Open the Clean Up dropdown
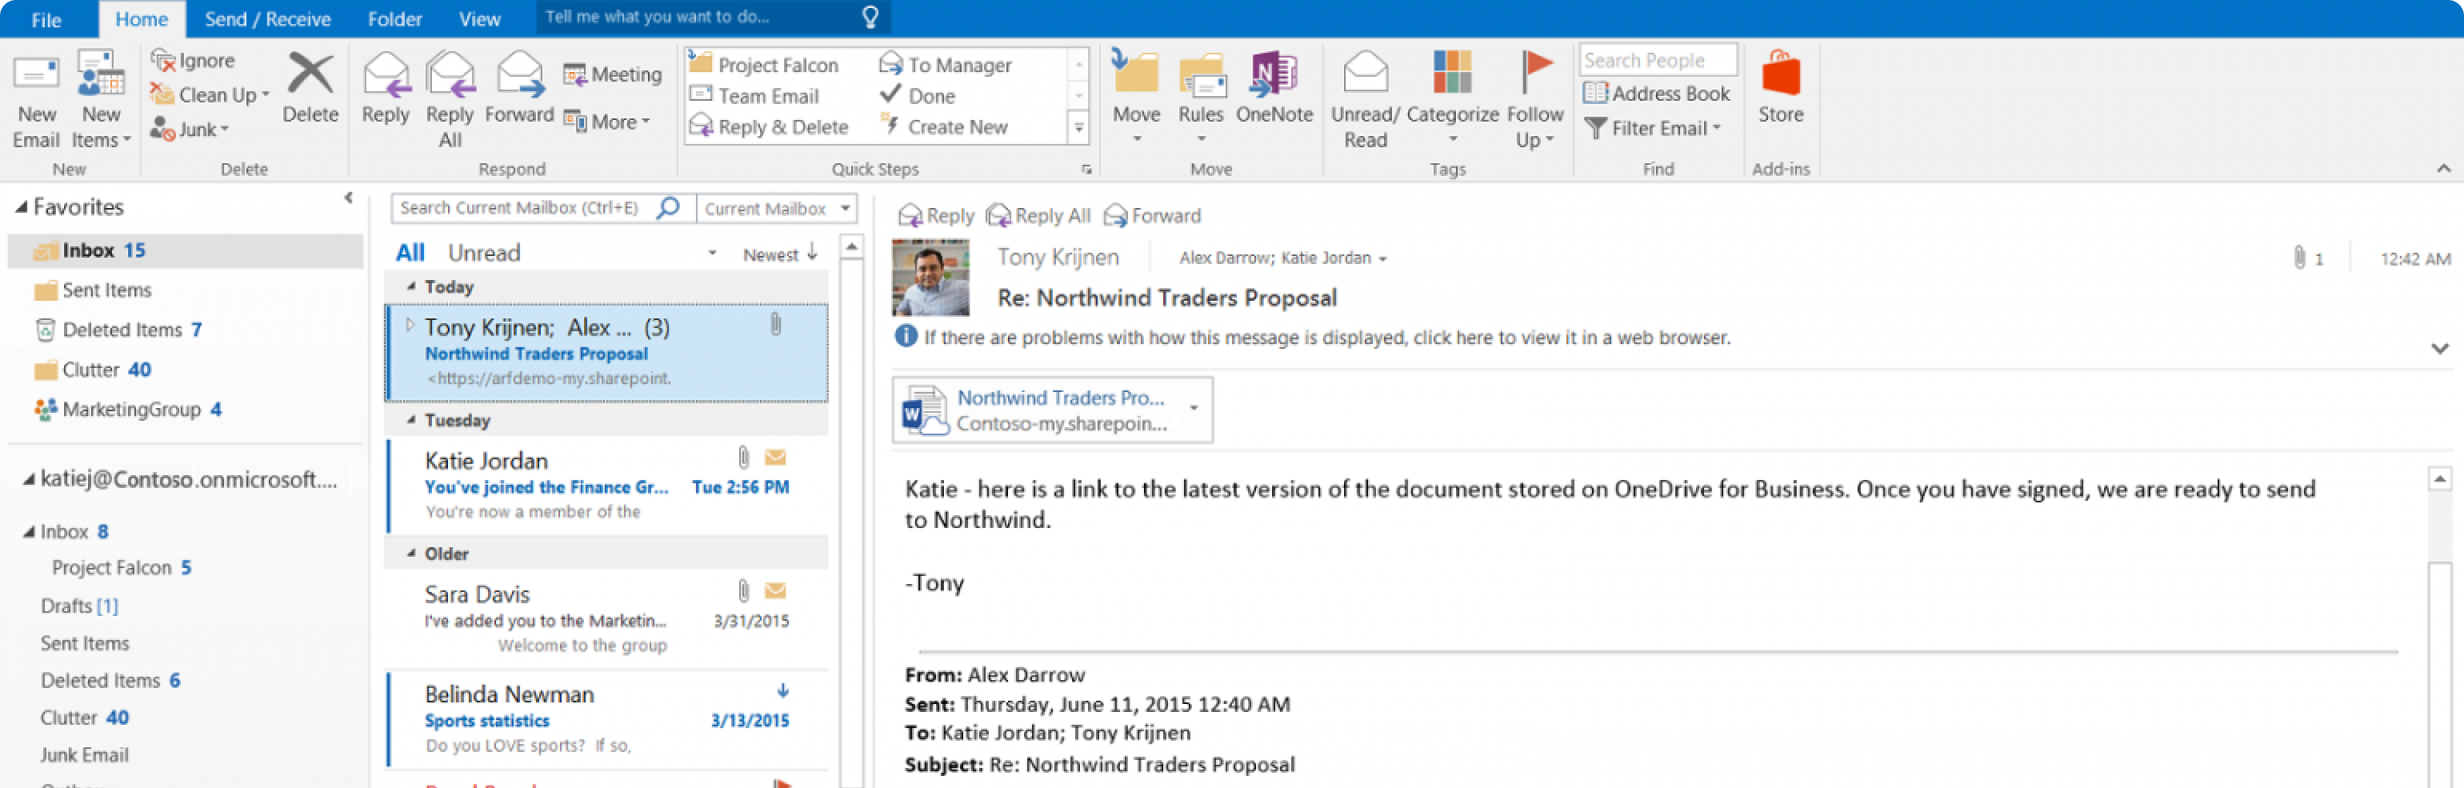This screenshot has height=788, width=2464. pyautogui.click(x=210, y=95)
